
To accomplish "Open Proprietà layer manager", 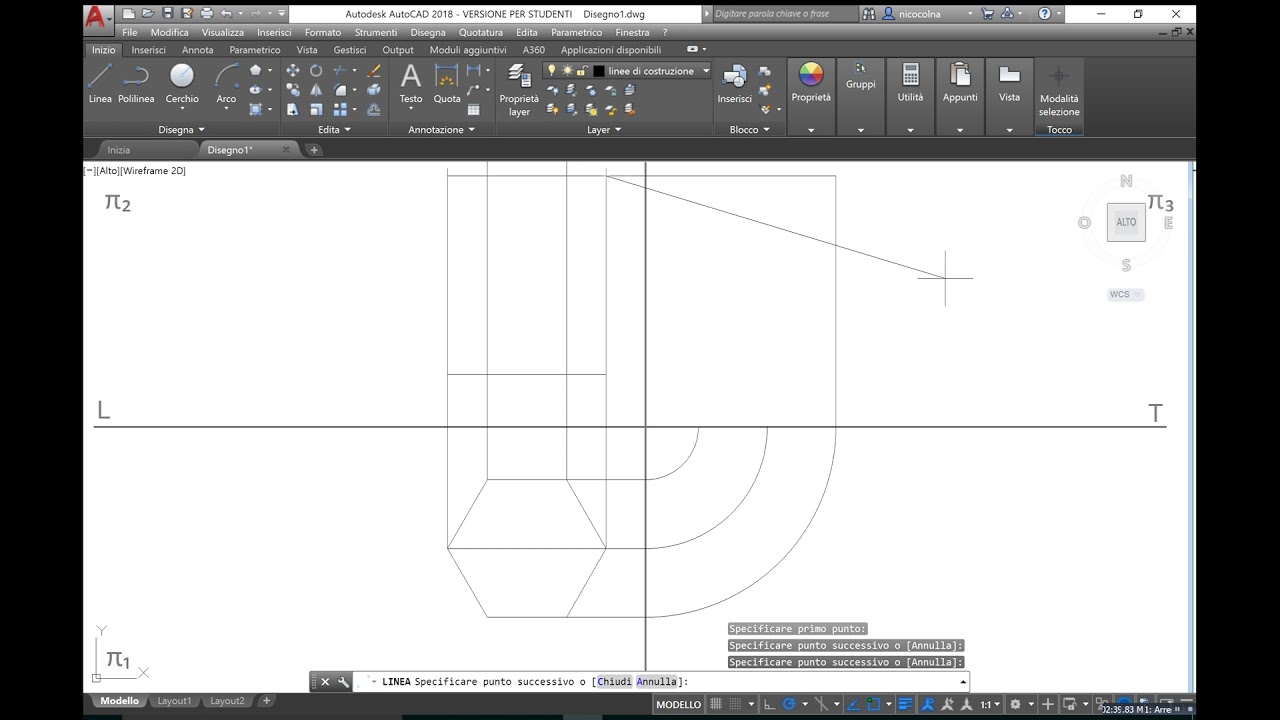I will pos(519,90).
